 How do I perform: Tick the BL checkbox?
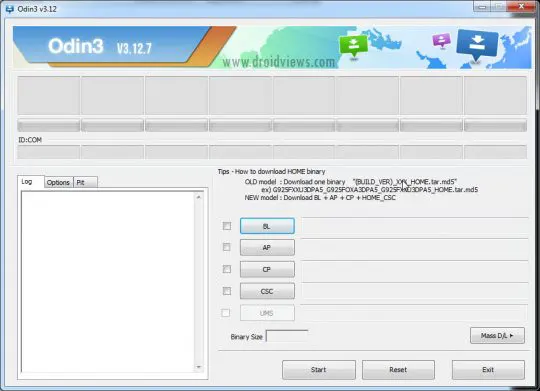[x=227, y=226]
